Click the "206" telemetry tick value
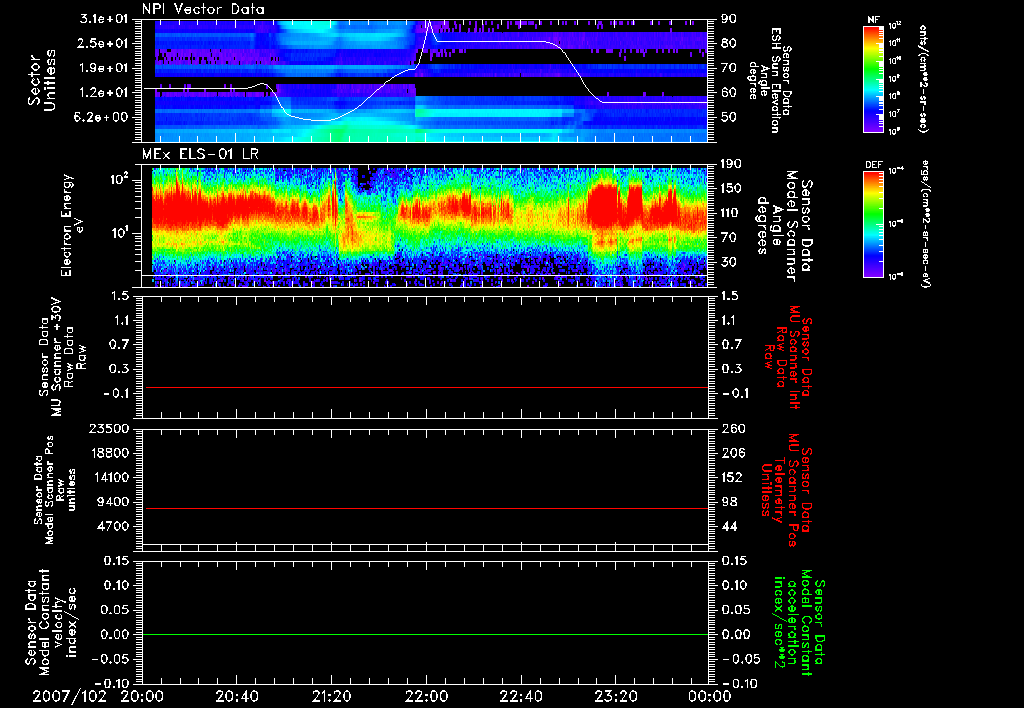Viewport: 1024px width, 708px height. [x=731, y=453]
